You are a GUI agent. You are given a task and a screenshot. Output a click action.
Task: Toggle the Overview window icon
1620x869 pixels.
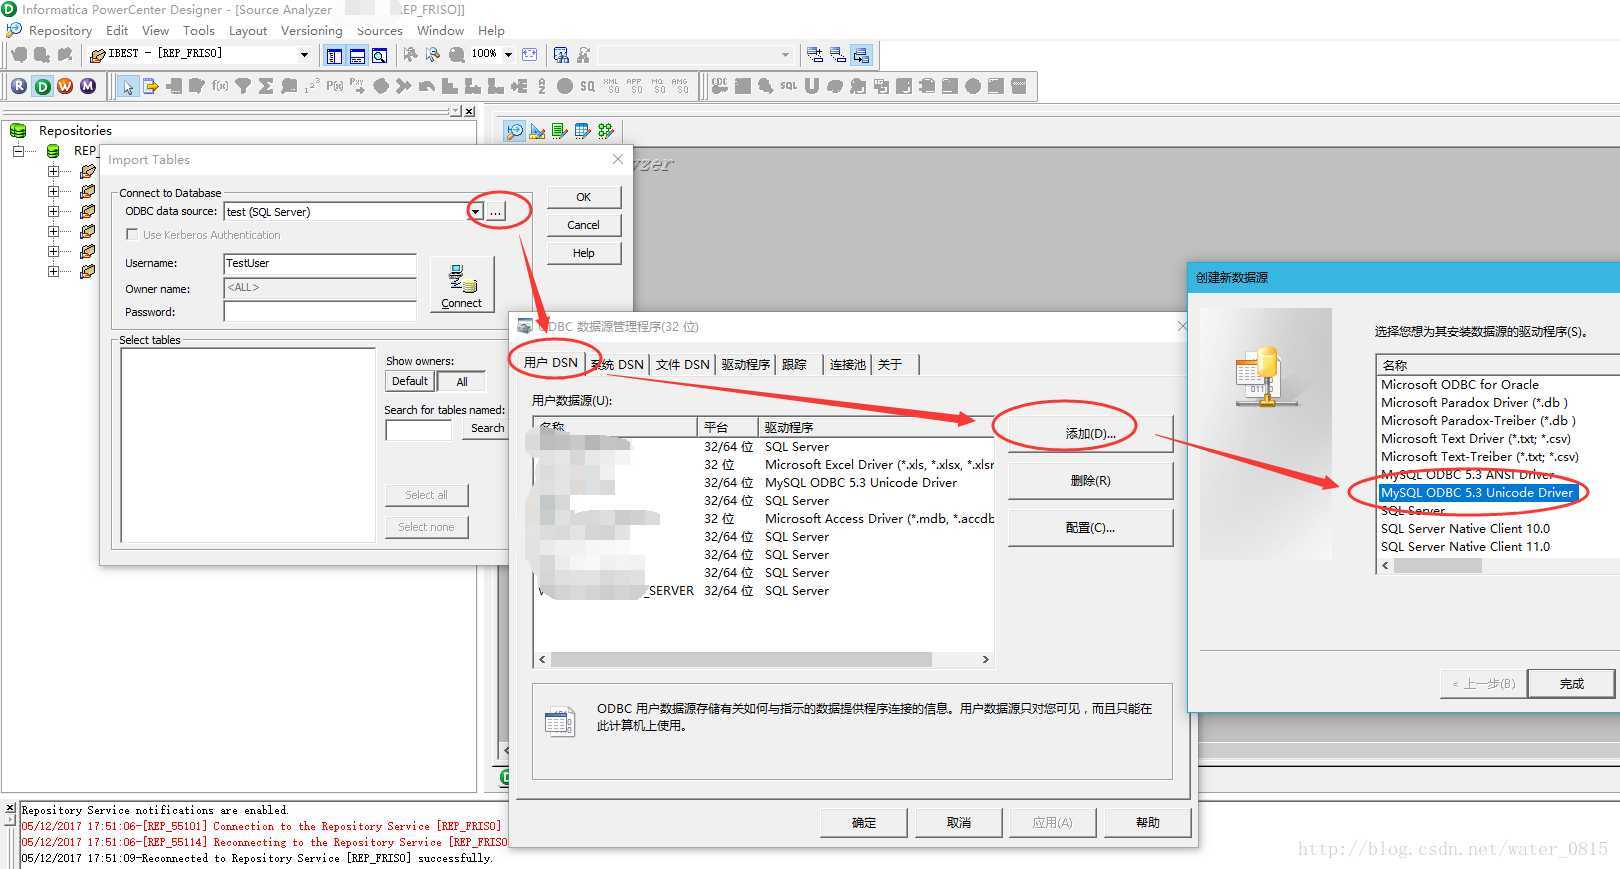coord(380,55)
